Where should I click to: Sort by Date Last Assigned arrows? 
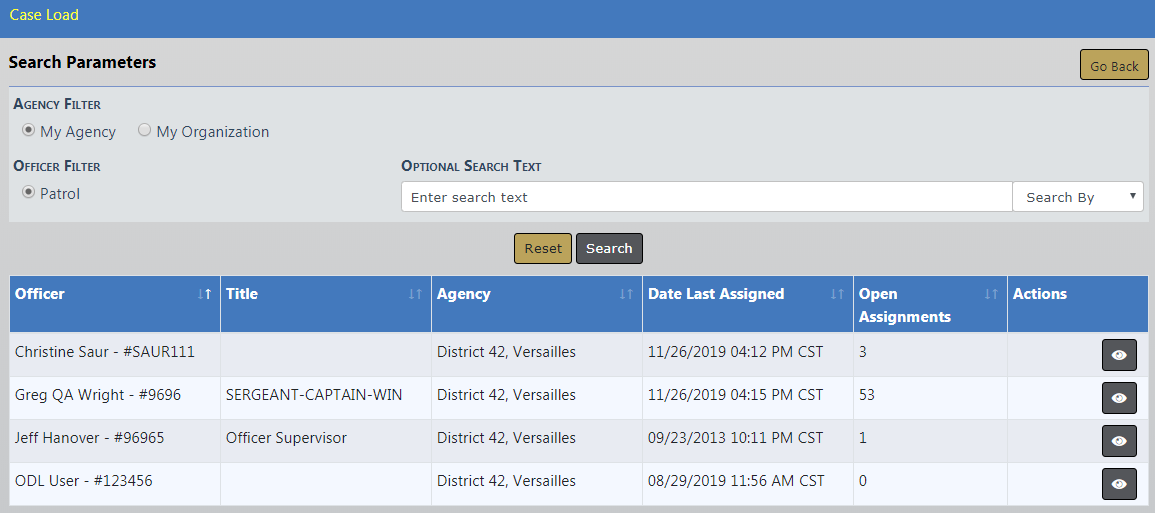tap(837, 294)
